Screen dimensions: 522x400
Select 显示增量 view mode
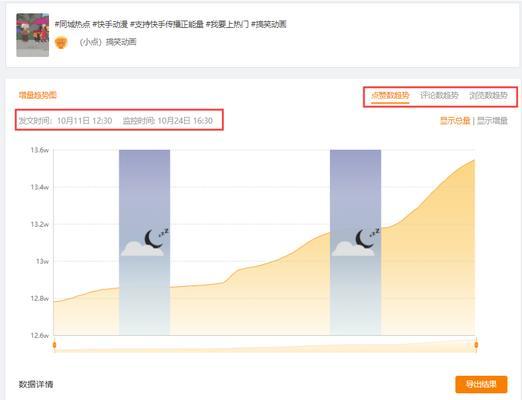pos(492,121)
